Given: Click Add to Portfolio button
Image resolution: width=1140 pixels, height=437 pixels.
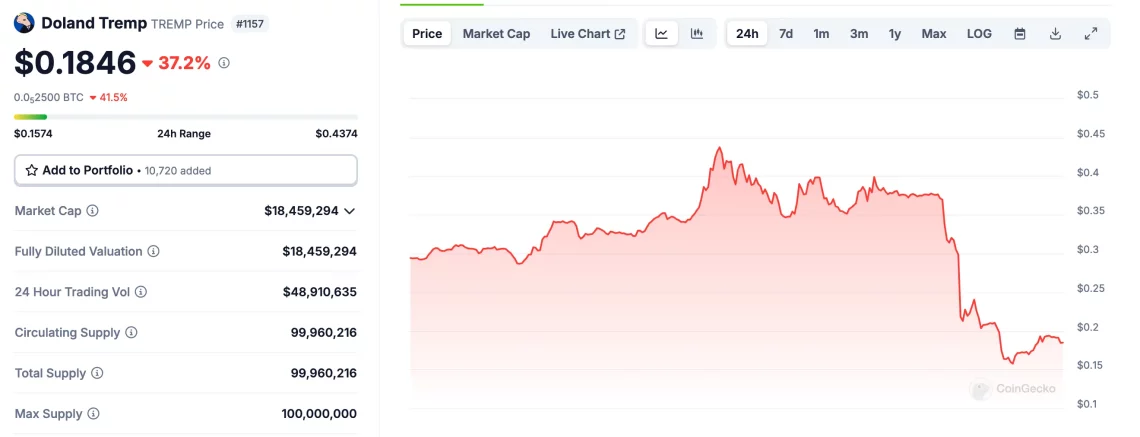Looking at the screenshot, I should 186,170.
